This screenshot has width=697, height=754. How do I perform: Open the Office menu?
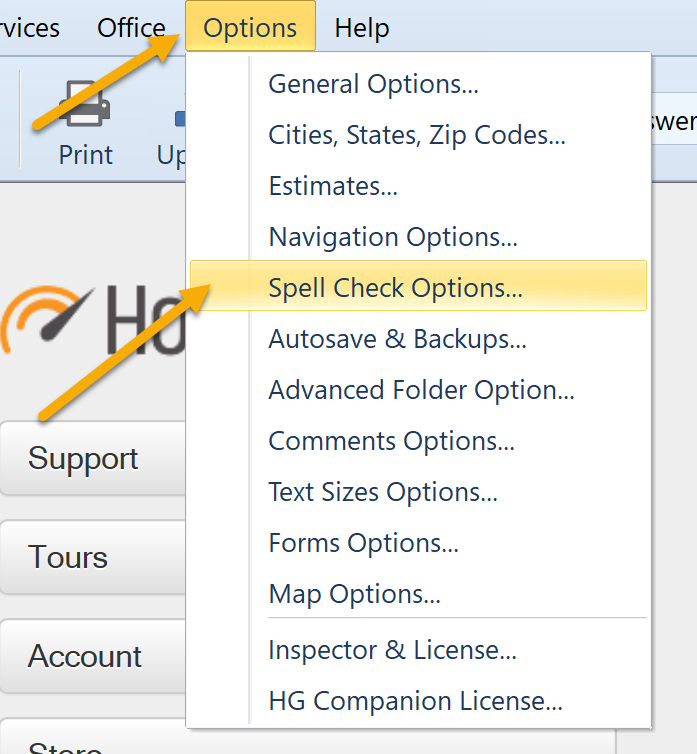click(131, 28)
